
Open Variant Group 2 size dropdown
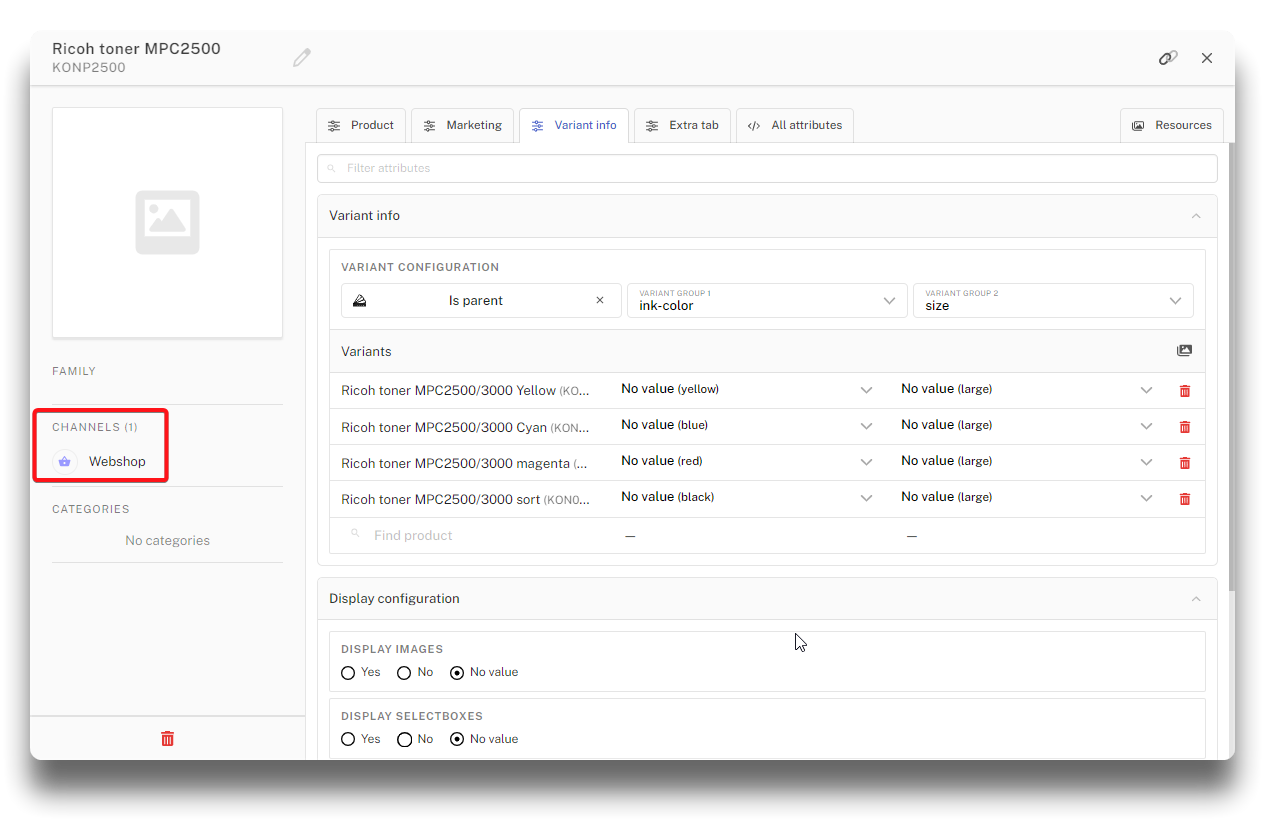(1053, 301)
